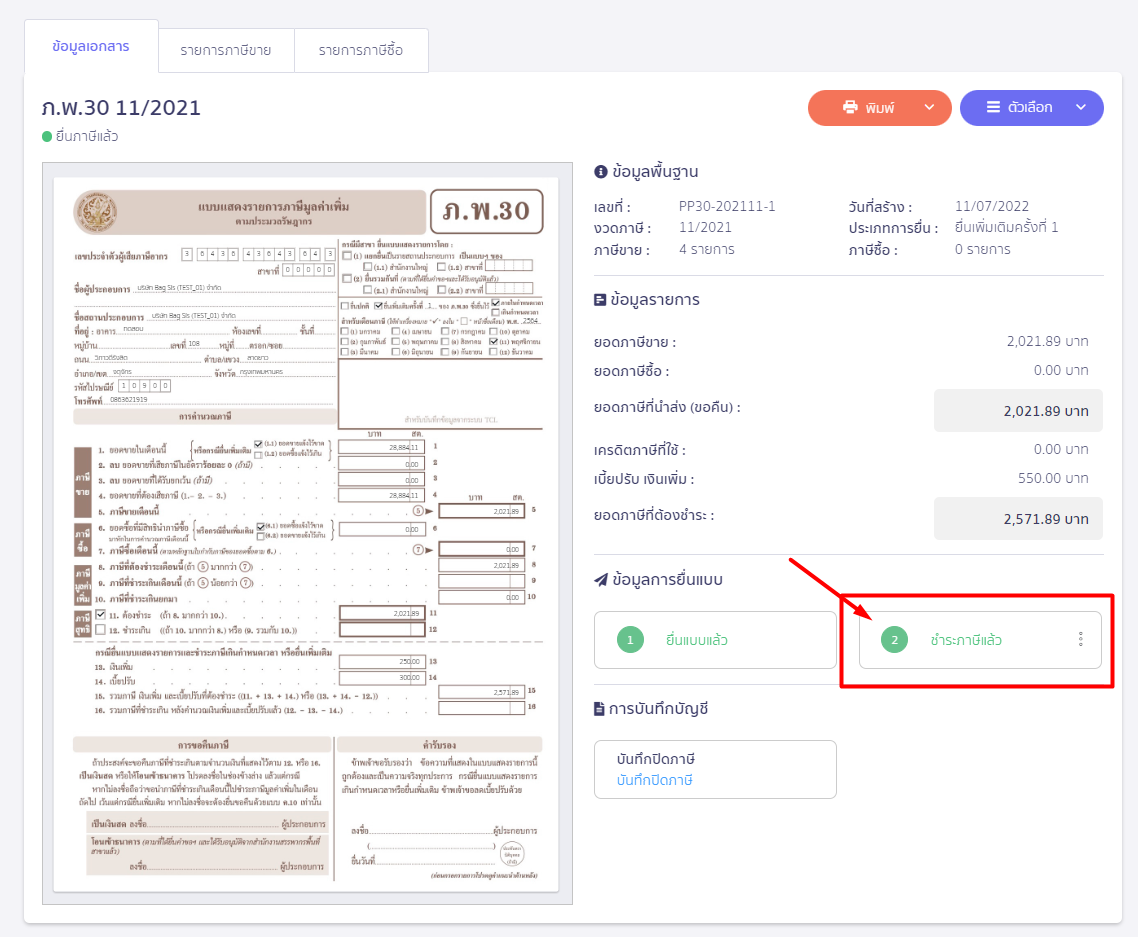Viewport: 1138px width, 937px height.
Task: Click the list icon beside ข้อมูลรายการ heading
Action: 600,299
